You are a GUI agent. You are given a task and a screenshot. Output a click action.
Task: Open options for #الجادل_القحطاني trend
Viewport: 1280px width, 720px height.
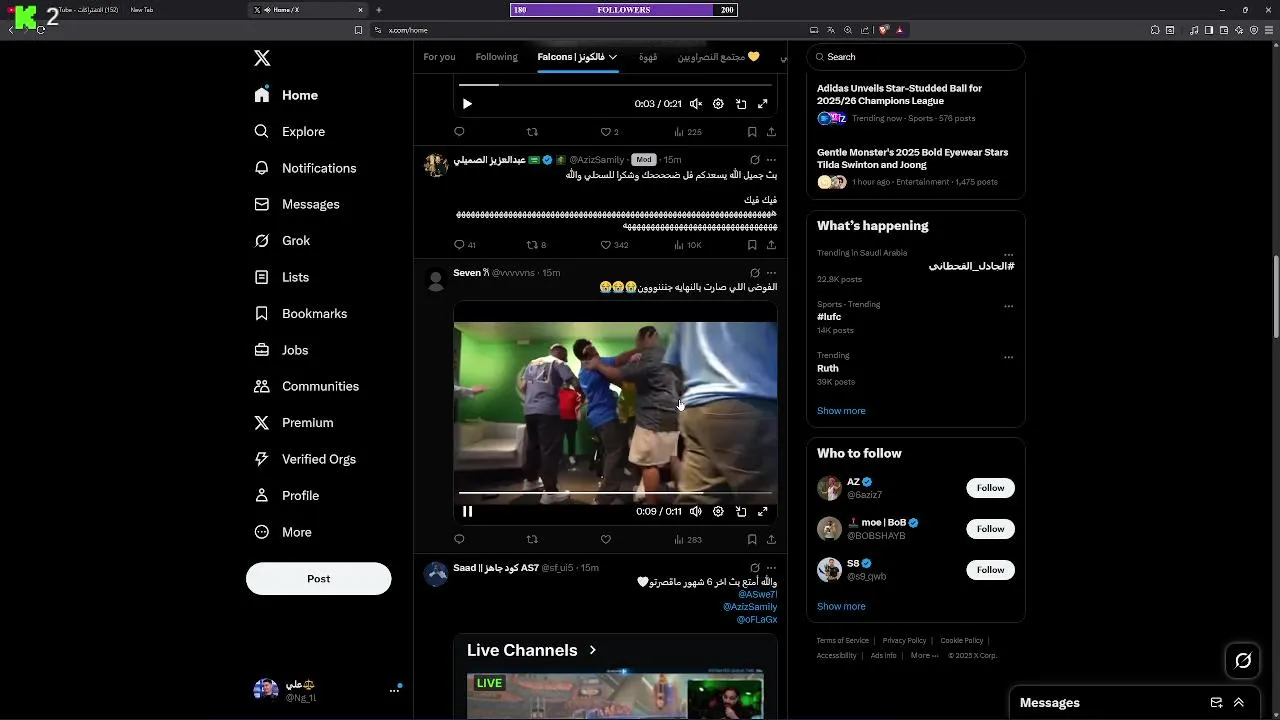1008,255
